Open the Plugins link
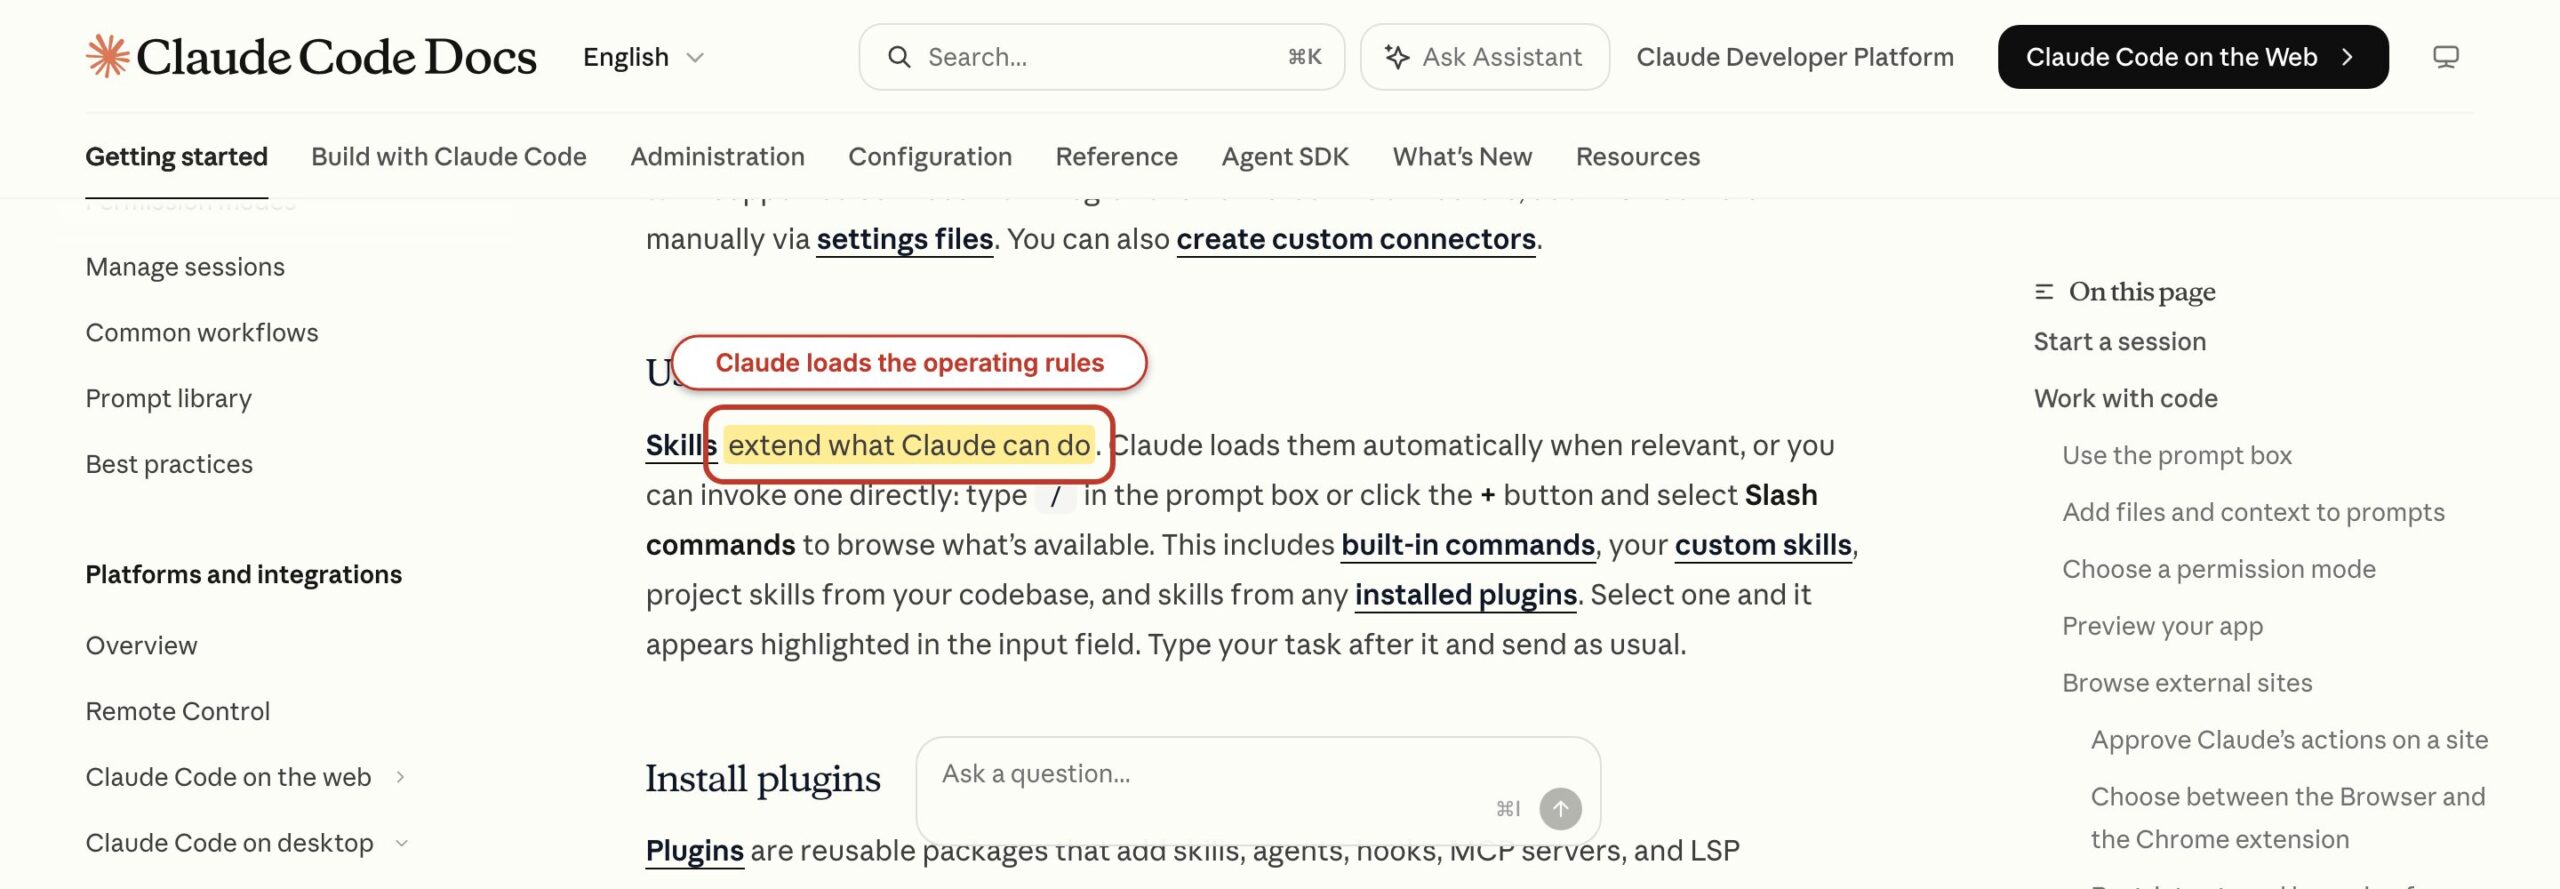This screenshot has height=889, width=2560. tap(694, 851)
